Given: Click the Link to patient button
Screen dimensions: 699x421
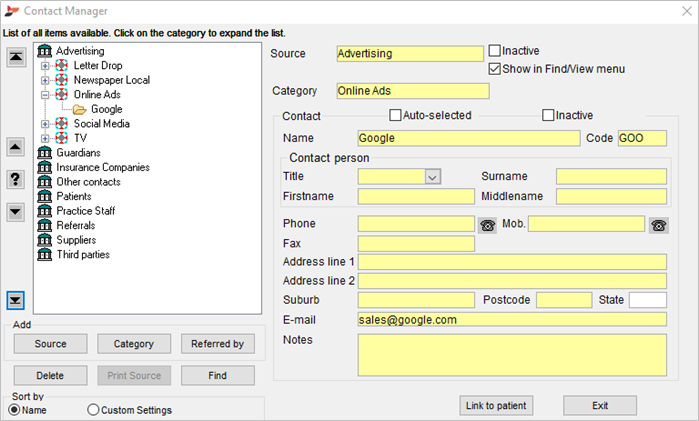Looking at the screenshot, I should click(x=496, y=405).
